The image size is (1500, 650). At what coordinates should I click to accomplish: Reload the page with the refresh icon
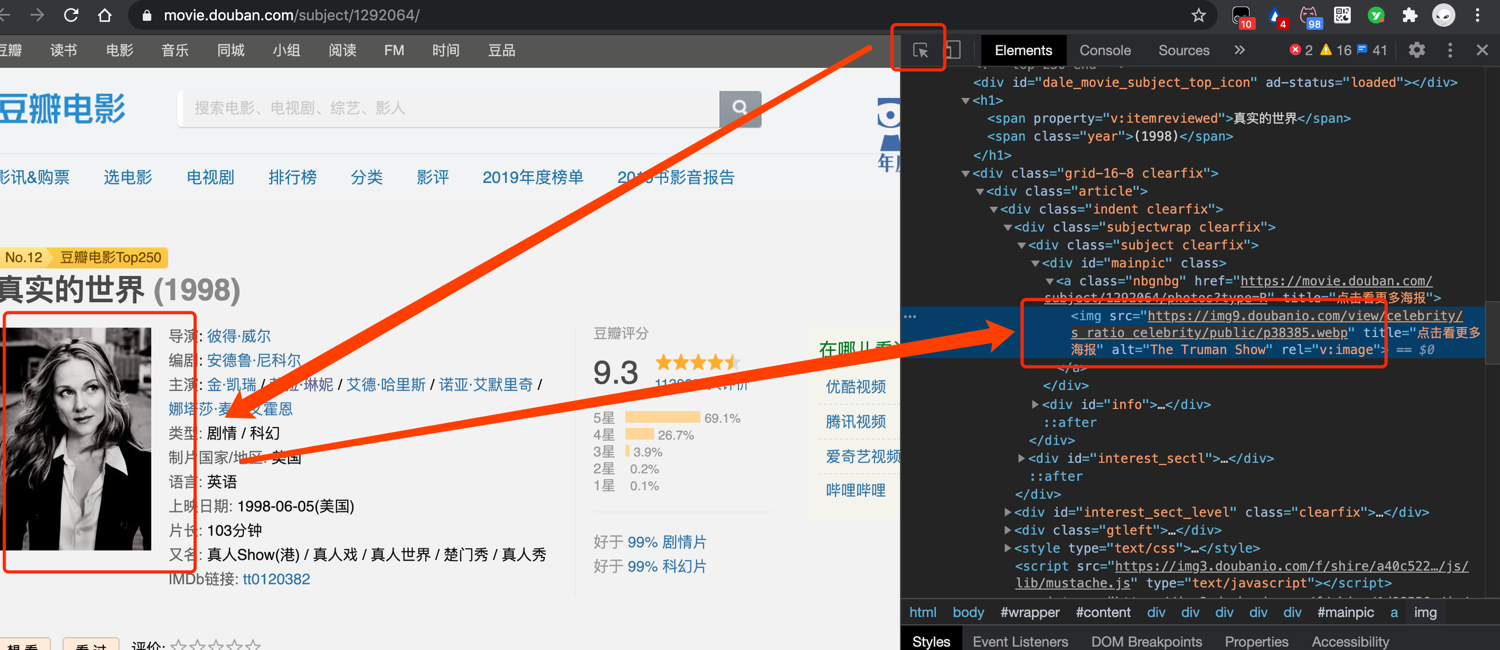[71, 15]
